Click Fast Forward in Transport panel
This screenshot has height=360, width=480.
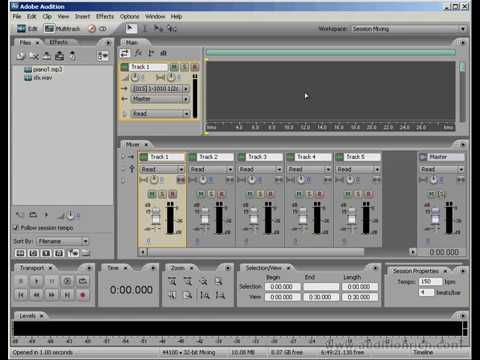(x=52, y=295)
